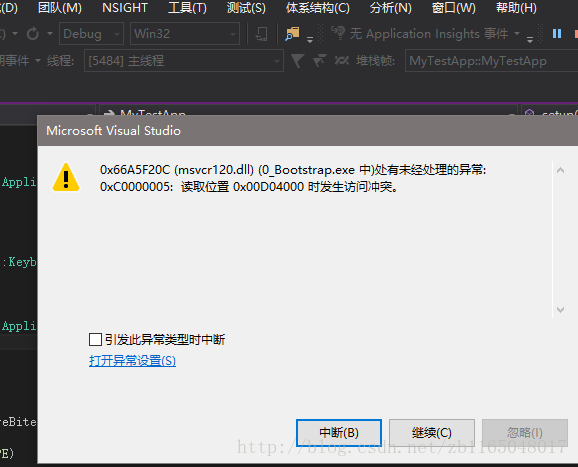Screen dimensions: 578x467
Task: Check 引发此异常类型时中断 checkbox
Action: click(95, 339)
